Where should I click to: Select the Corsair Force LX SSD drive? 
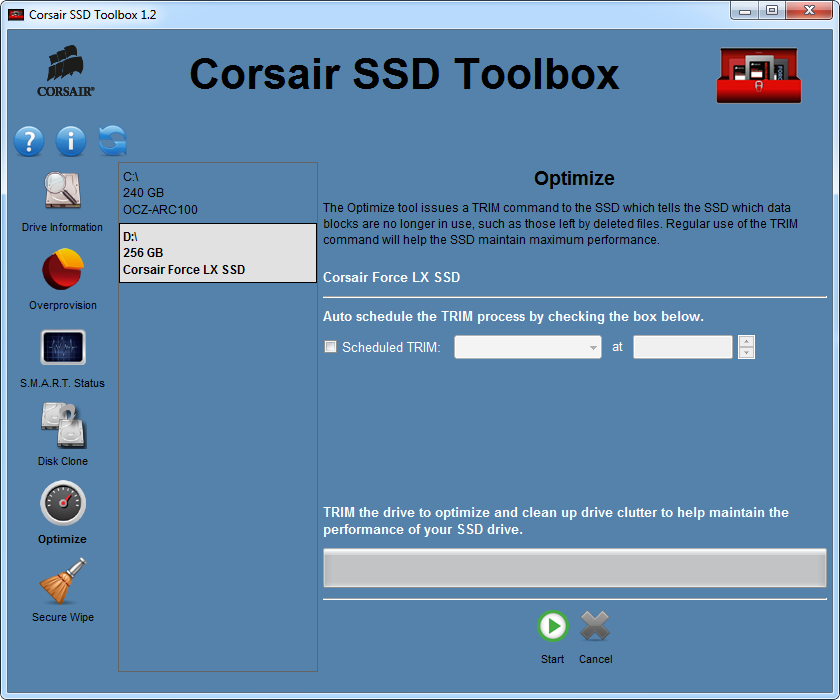[x=217, y=252]
